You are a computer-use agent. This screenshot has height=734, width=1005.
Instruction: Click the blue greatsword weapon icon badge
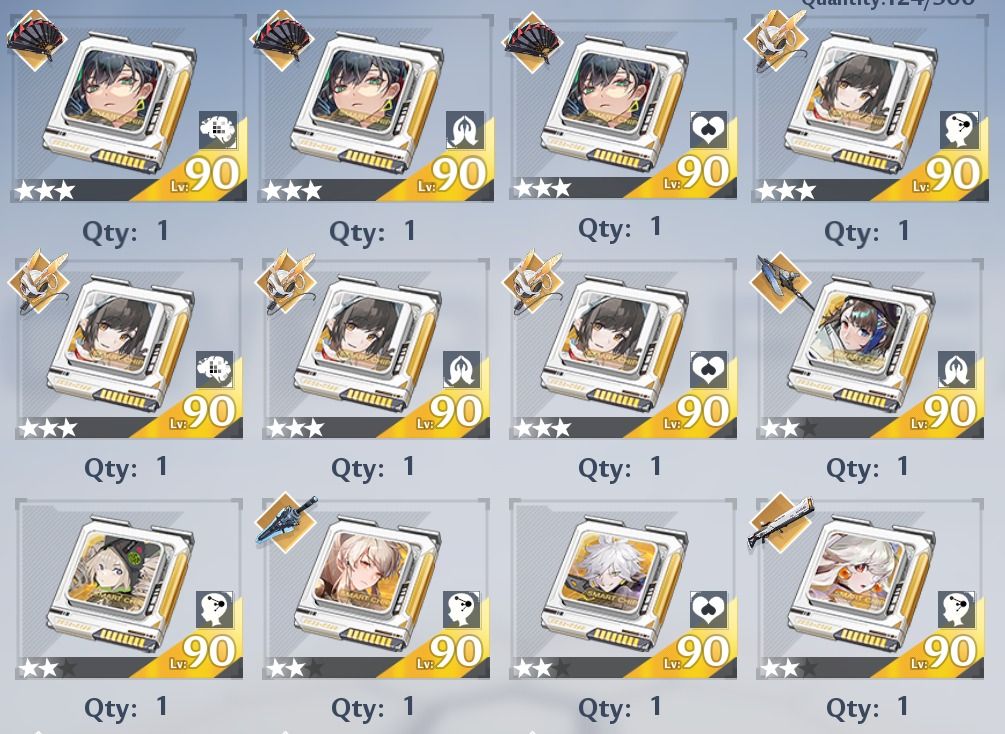(286, 522)
